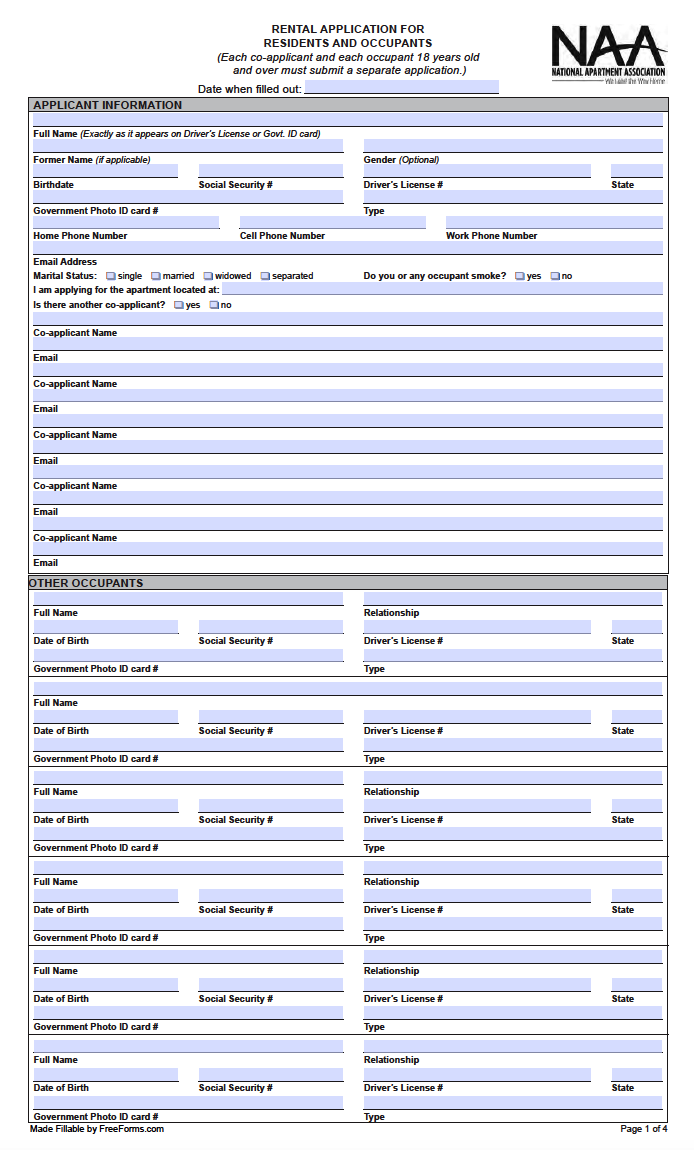The height and width of the screenshot is (1150, 694).
Task: Focus the Cell Phone Number field
Action: (332, 222)
